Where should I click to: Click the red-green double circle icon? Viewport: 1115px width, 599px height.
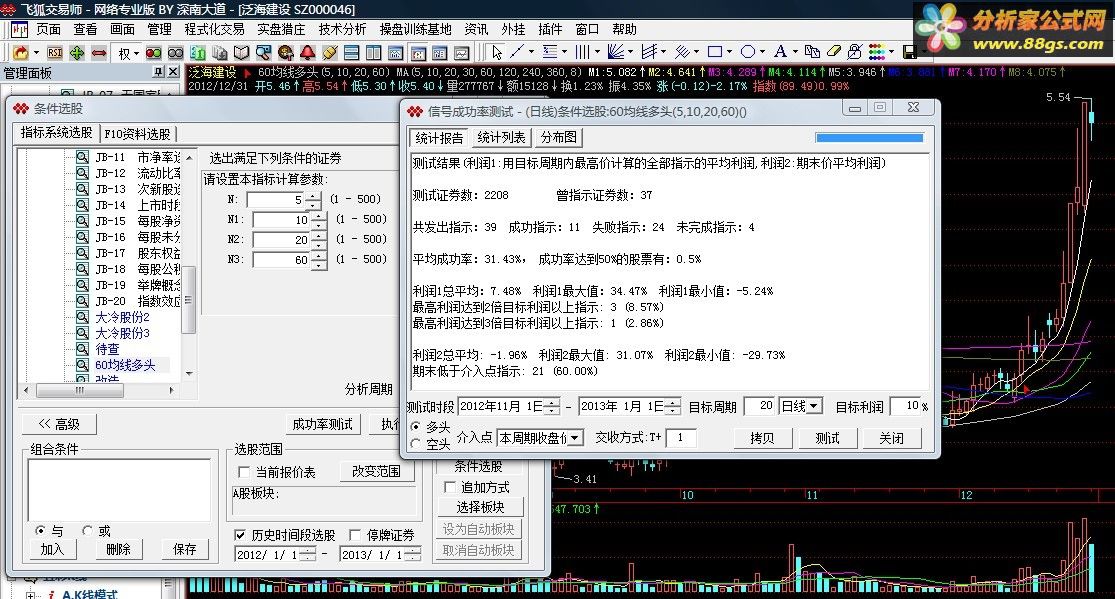(x=154, y=53)
